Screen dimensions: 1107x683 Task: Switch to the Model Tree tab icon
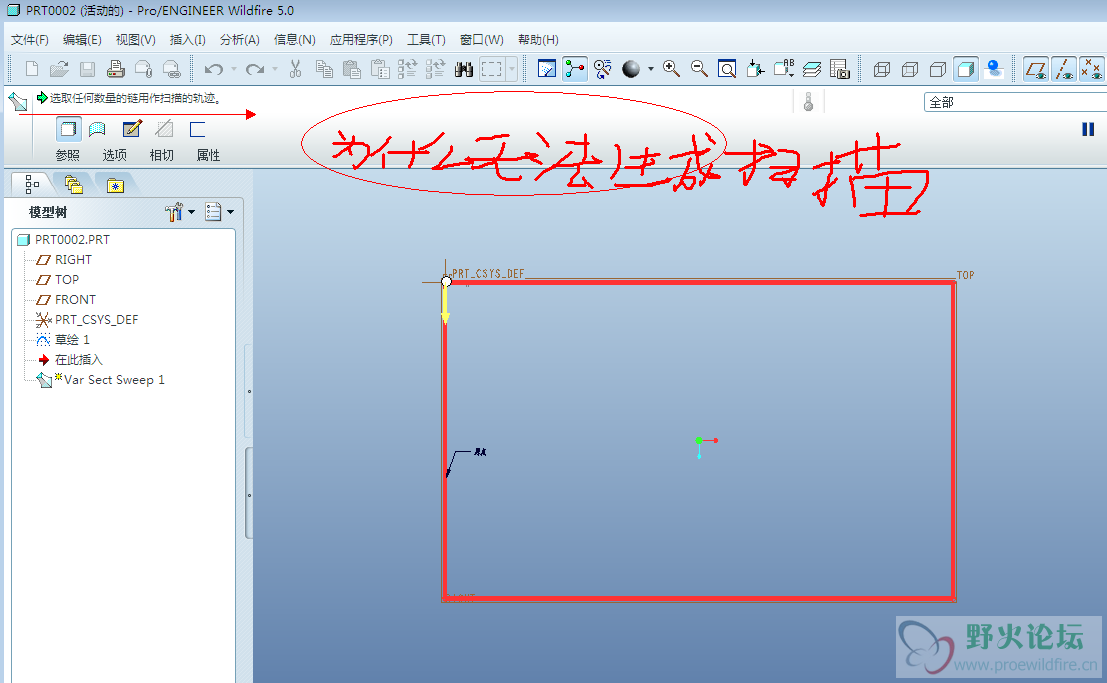pyautogui.click(x=32, y=184)
